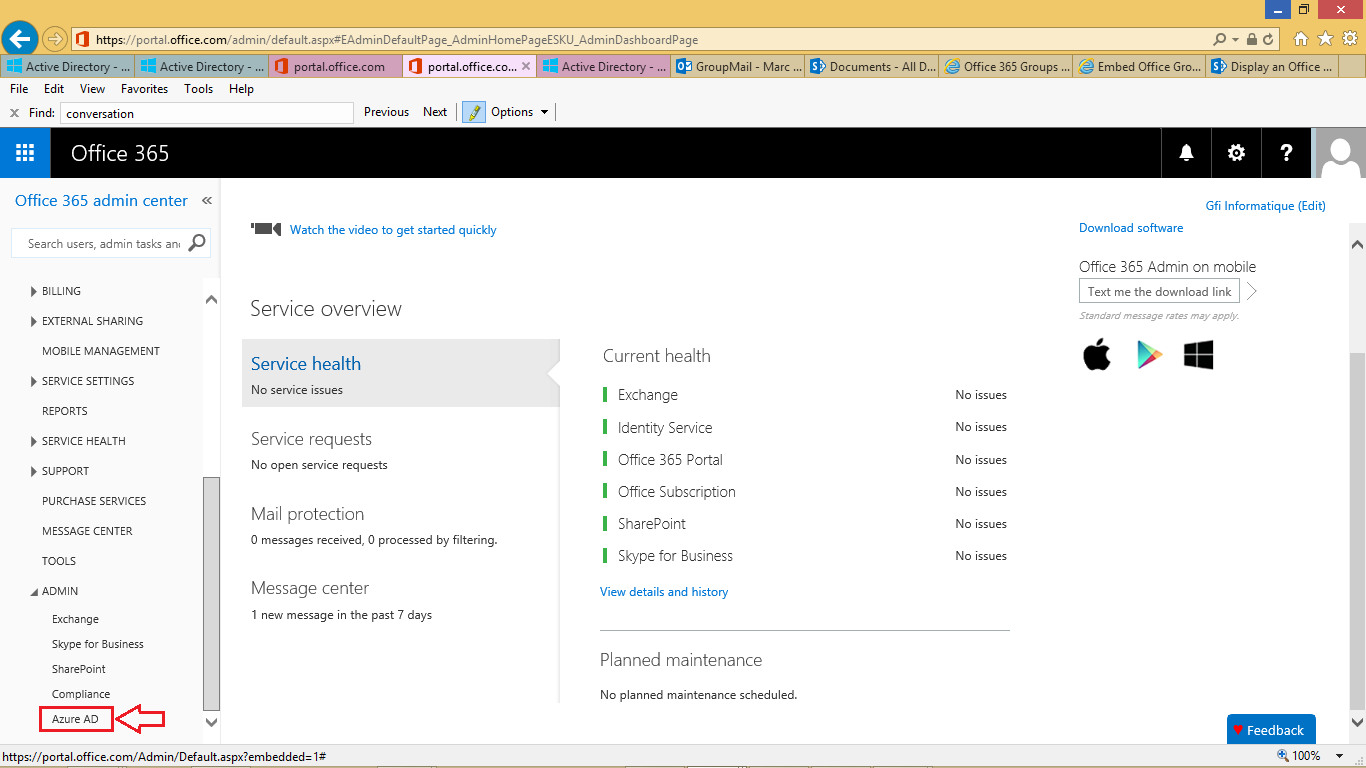The height and width of the screenshot is (768, 1366).
Task: Click the address bar search magnifier
Action: pos(1220,40)
